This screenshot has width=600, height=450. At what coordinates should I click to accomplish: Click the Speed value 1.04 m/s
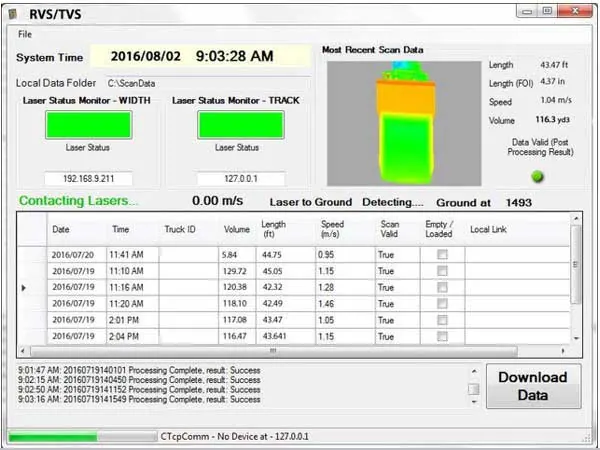556,100
